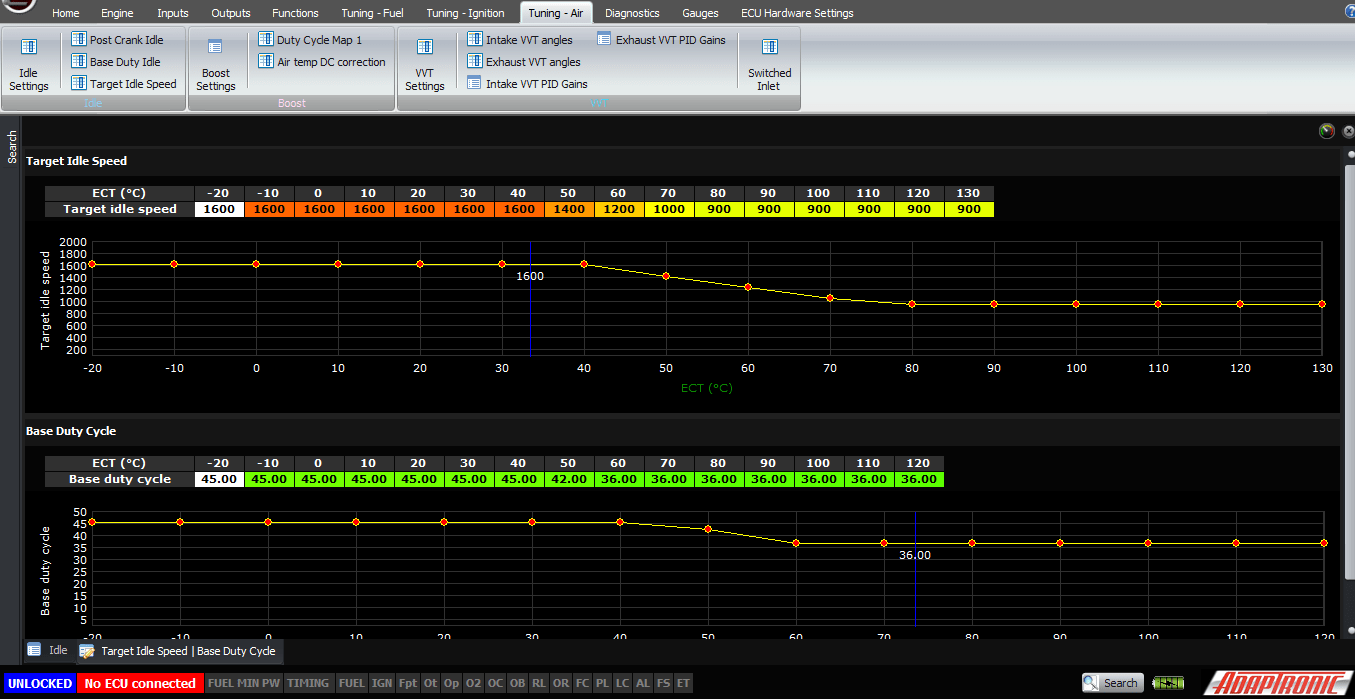Select the Gauges menu
Viewport: 1355px width, 699px height.
point(699,13)
